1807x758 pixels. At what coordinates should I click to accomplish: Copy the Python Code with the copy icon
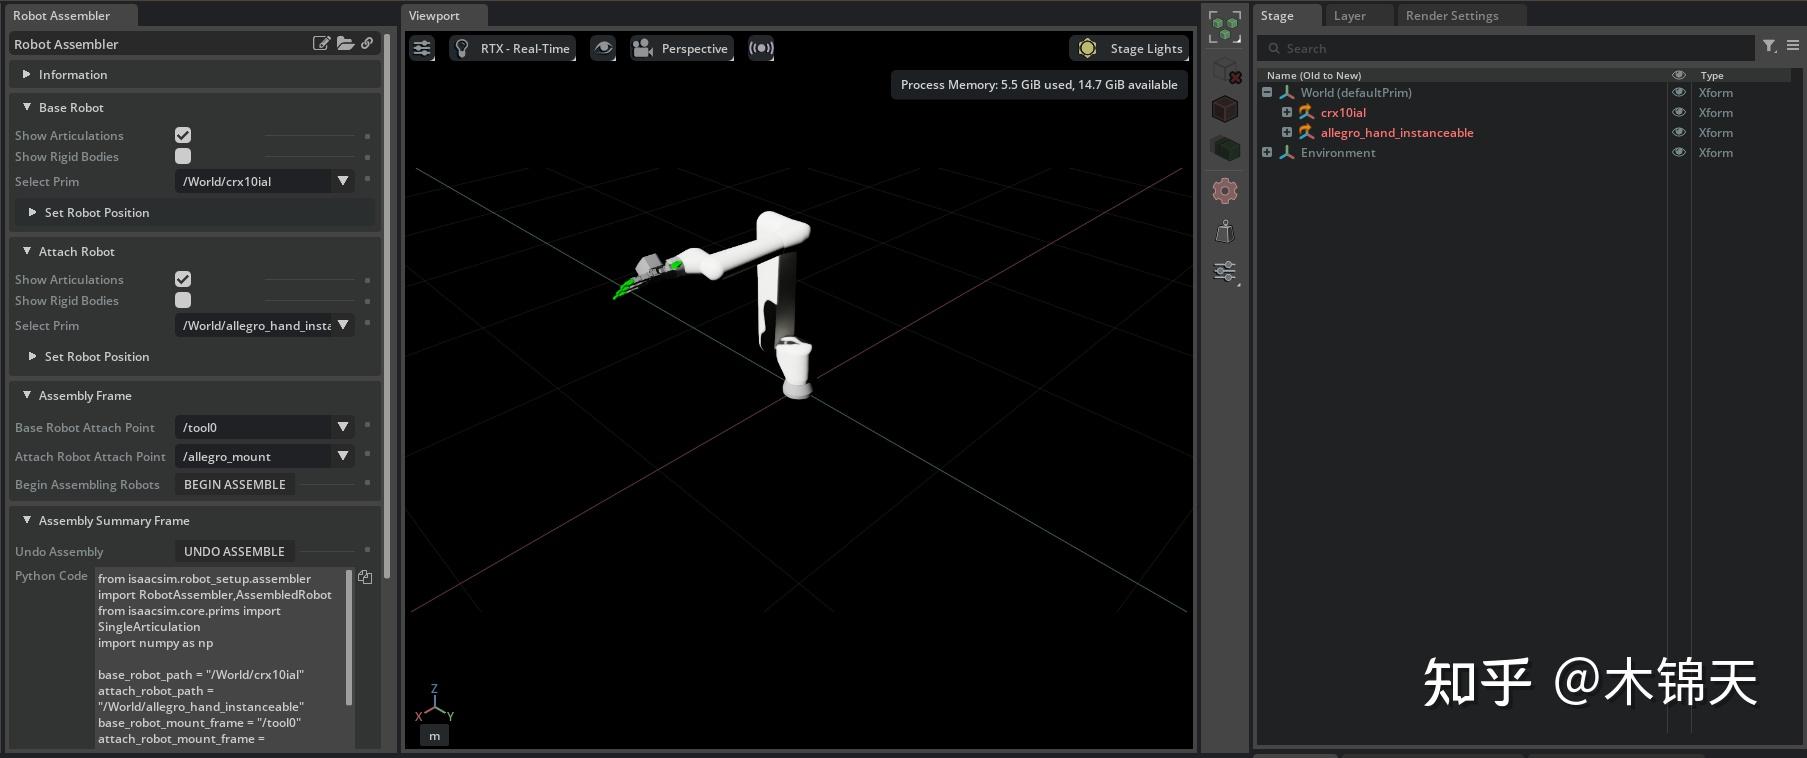tap(365, 577)
